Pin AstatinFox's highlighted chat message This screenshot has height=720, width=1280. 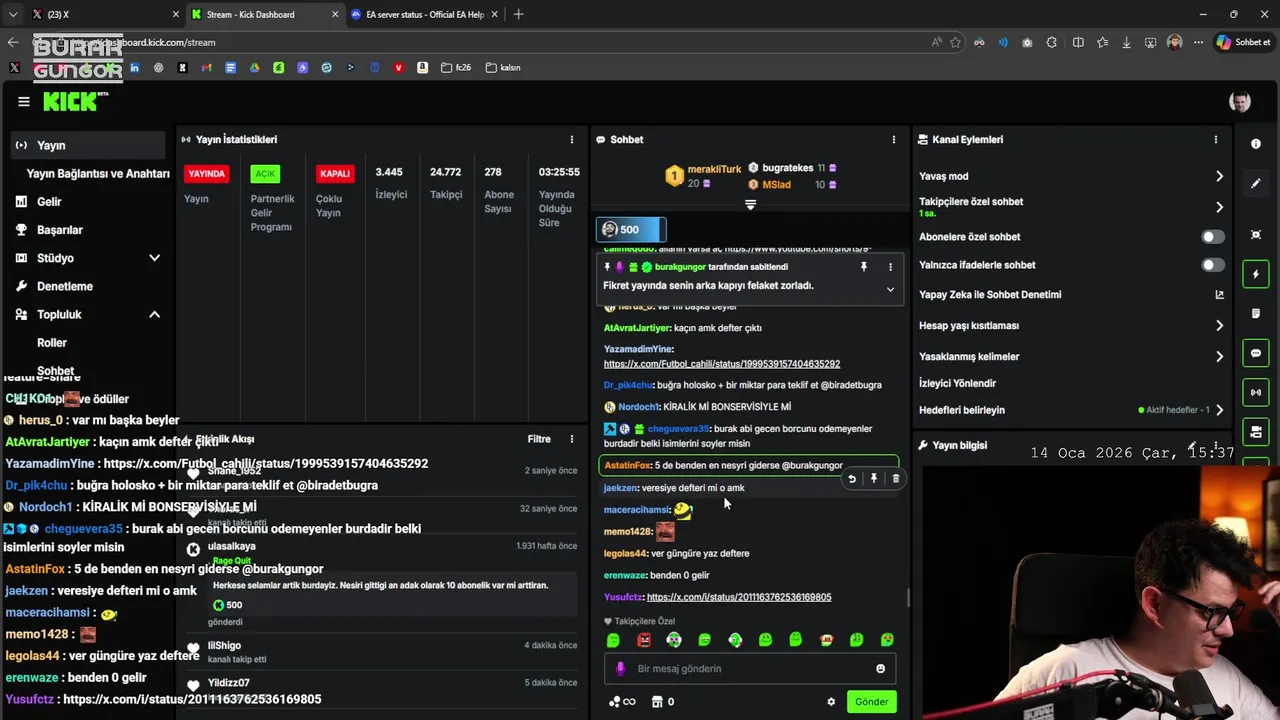(x=874, y=479)
